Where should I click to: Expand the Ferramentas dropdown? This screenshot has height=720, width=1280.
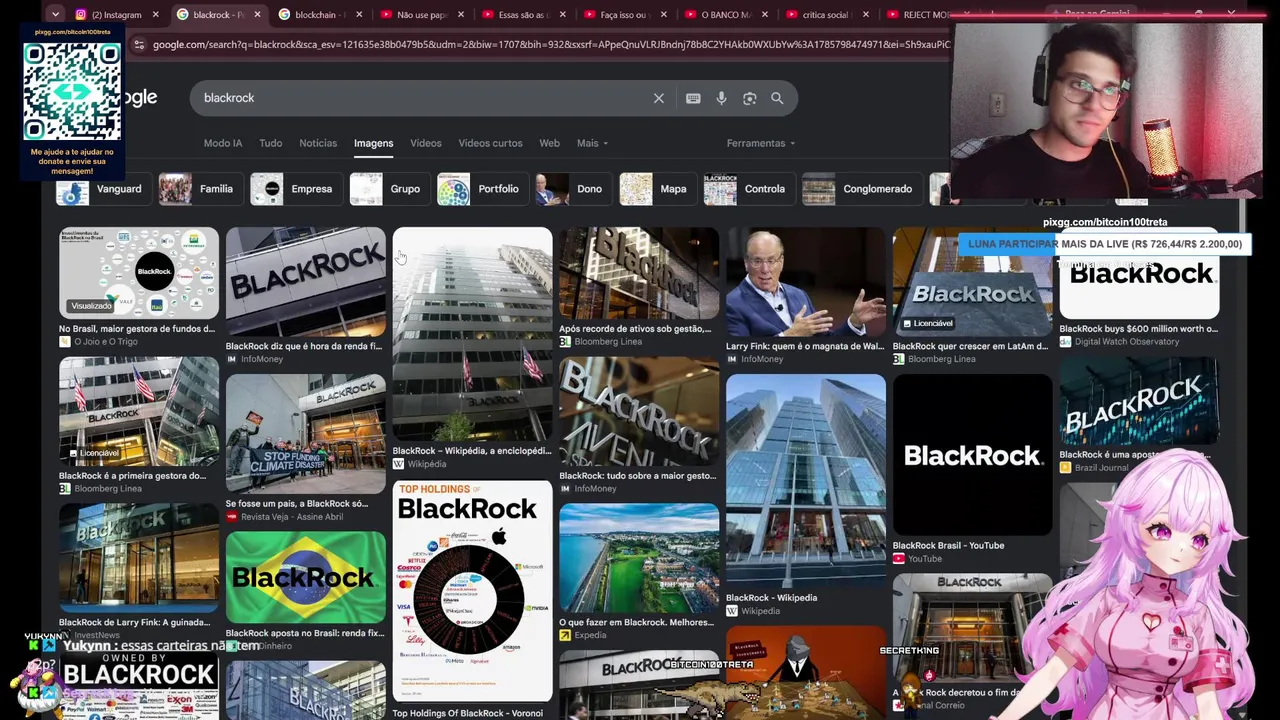[761, 143]
